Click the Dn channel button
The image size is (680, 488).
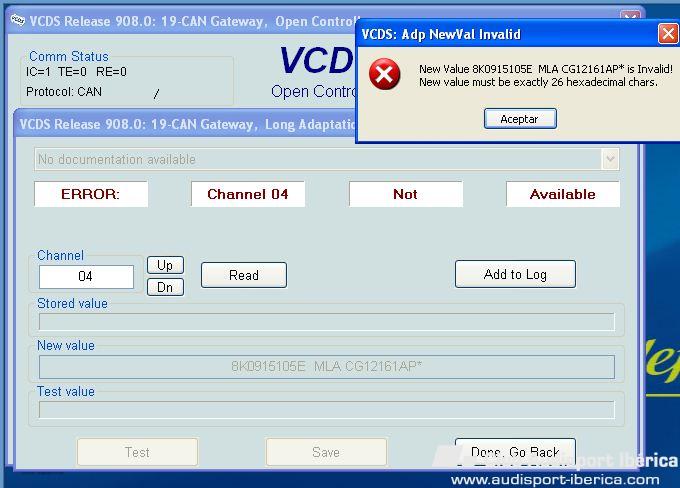[165, 287]
